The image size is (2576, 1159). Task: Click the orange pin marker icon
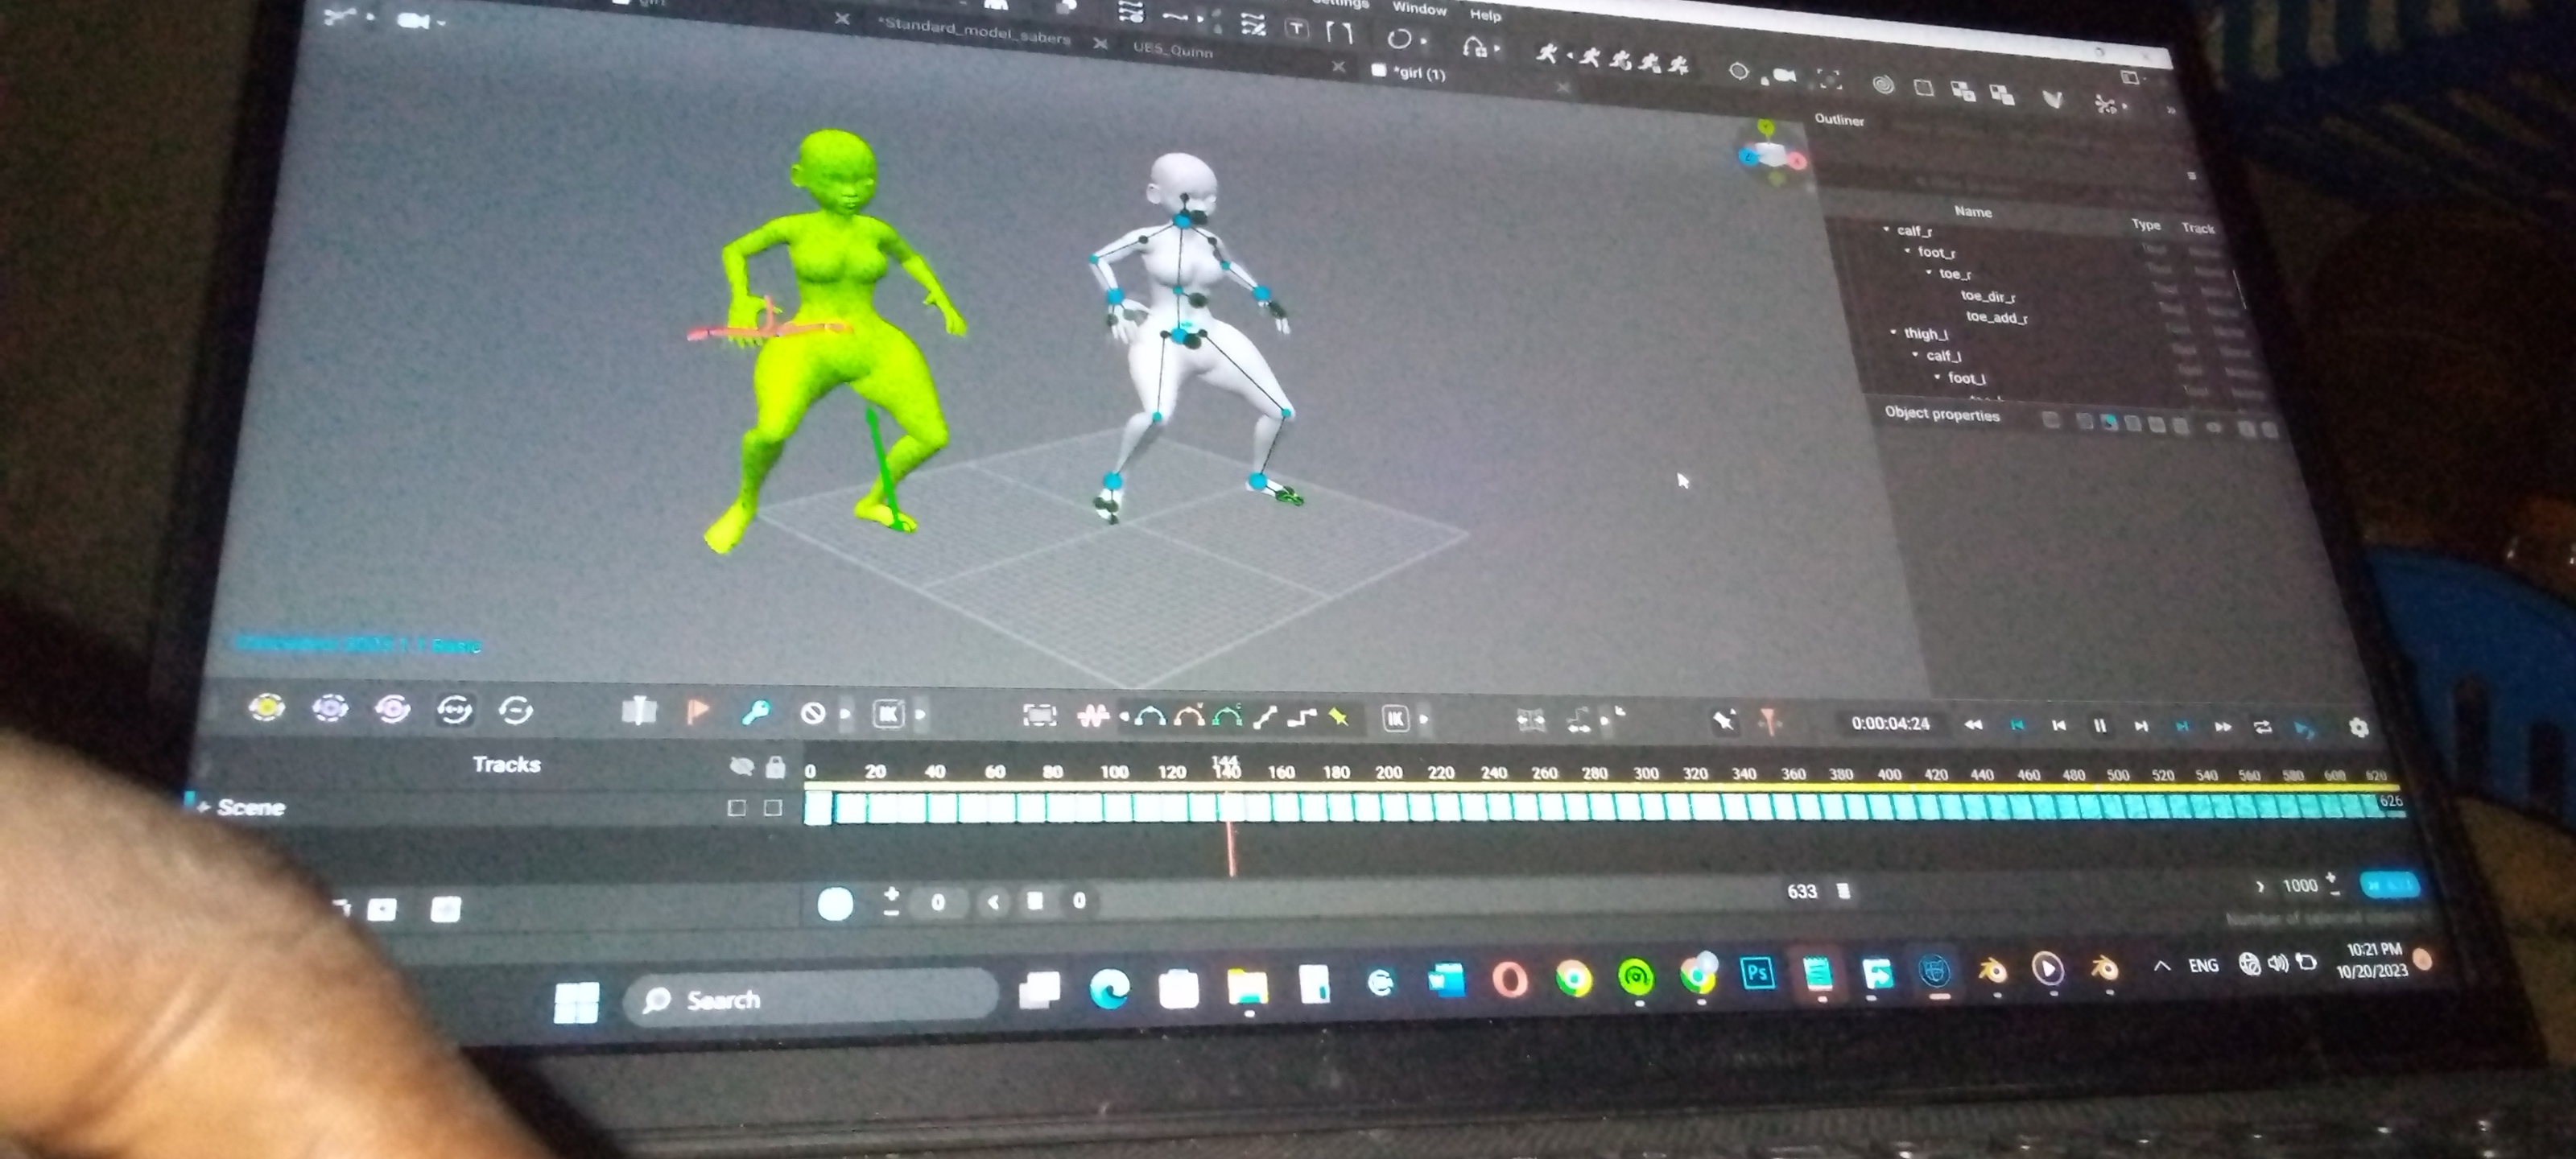(1769, 721)
